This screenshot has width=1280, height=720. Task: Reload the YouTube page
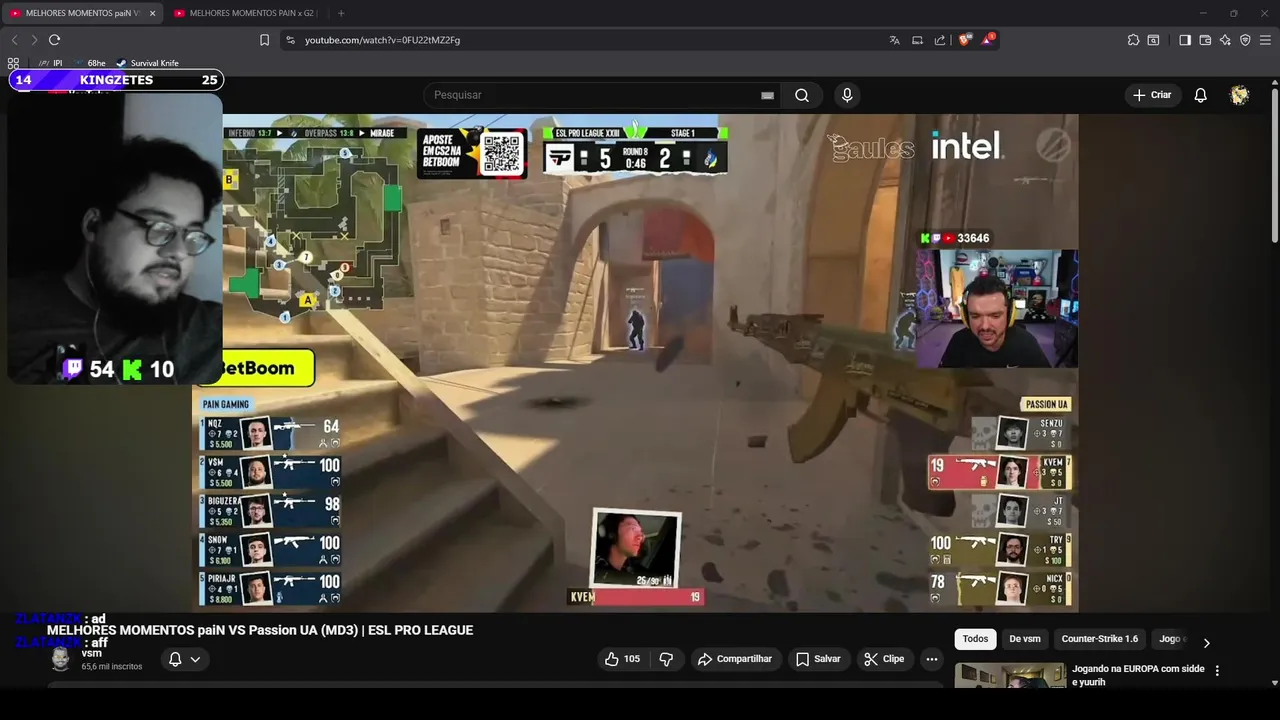pos(55,40)
